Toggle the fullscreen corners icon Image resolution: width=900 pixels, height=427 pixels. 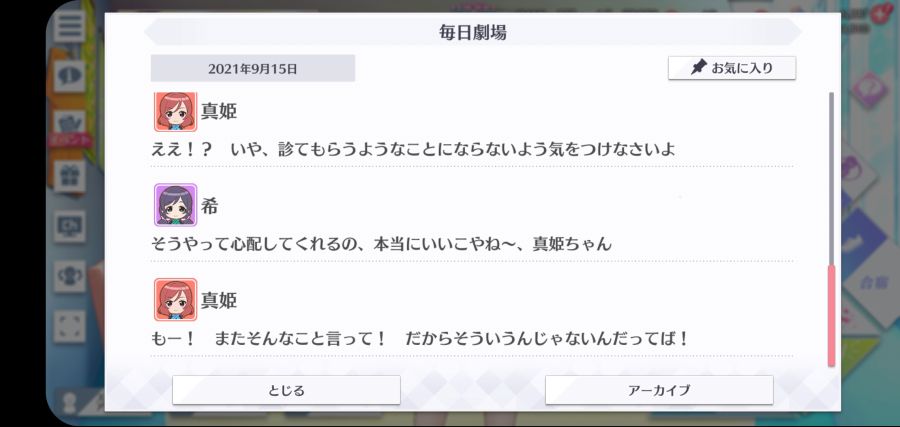click(69, 327)
